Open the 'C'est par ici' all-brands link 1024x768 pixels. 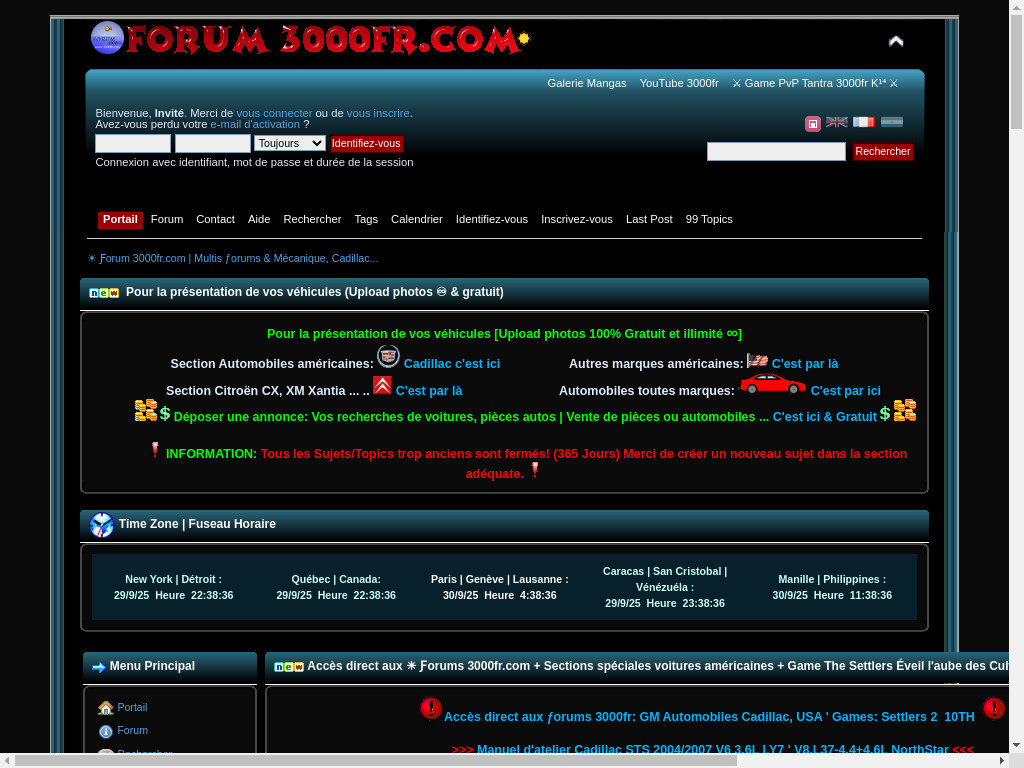(845, 391)
